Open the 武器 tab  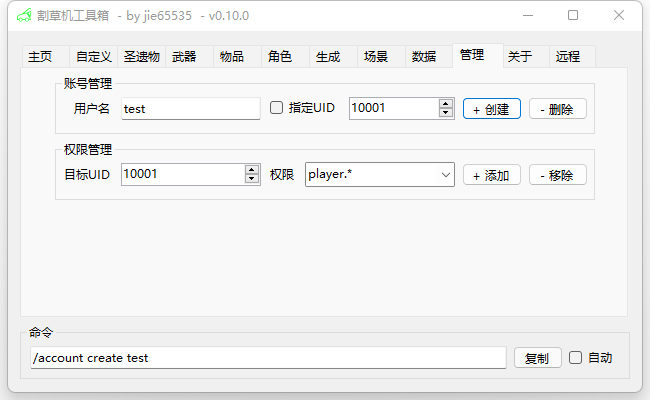tap(184, 57)
